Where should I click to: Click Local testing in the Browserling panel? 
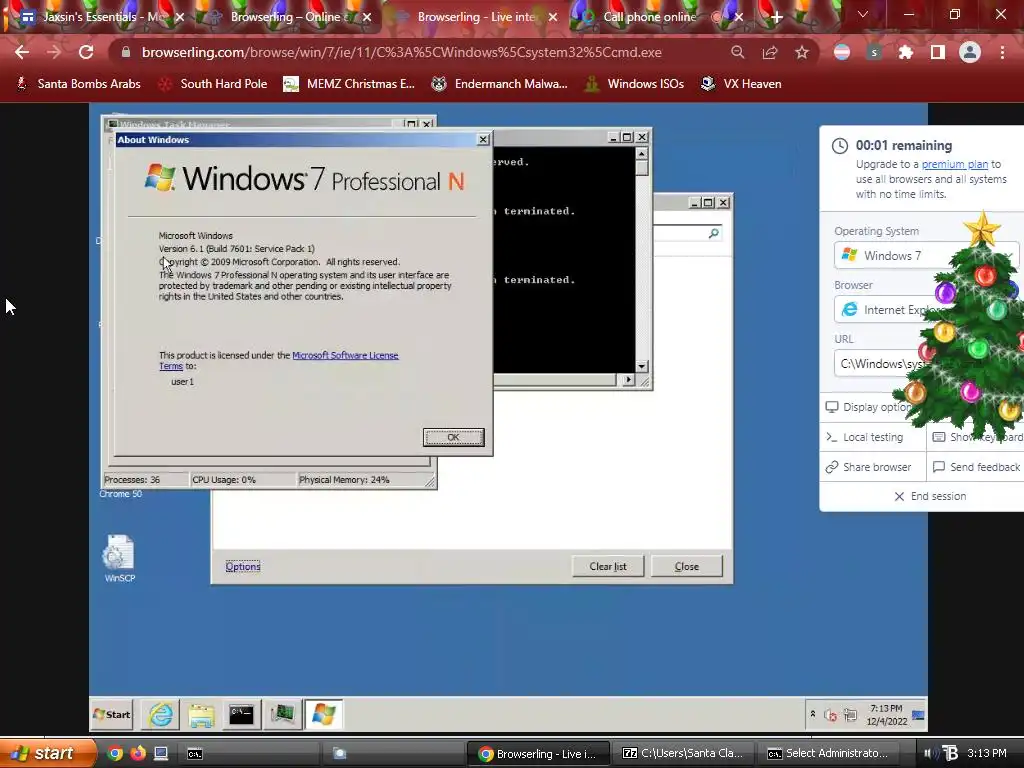873,437
